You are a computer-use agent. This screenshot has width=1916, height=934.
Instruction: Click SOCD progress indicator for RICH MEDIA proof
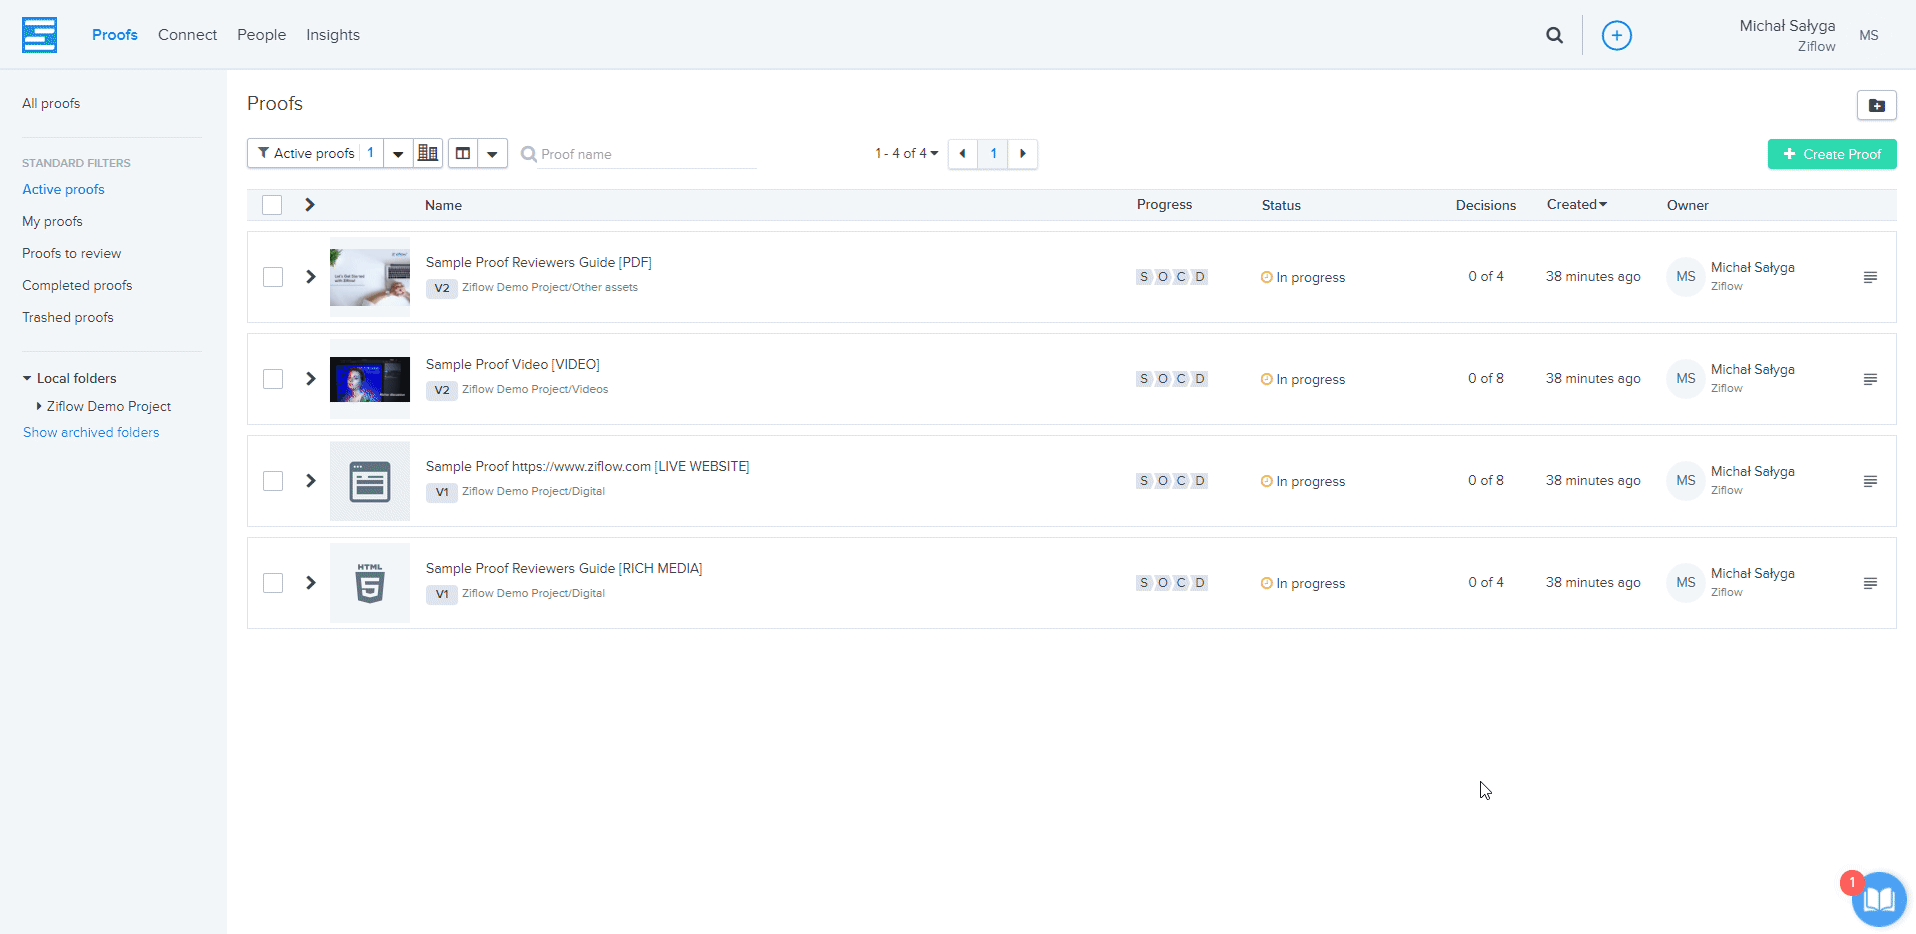tap(1171, 583)
